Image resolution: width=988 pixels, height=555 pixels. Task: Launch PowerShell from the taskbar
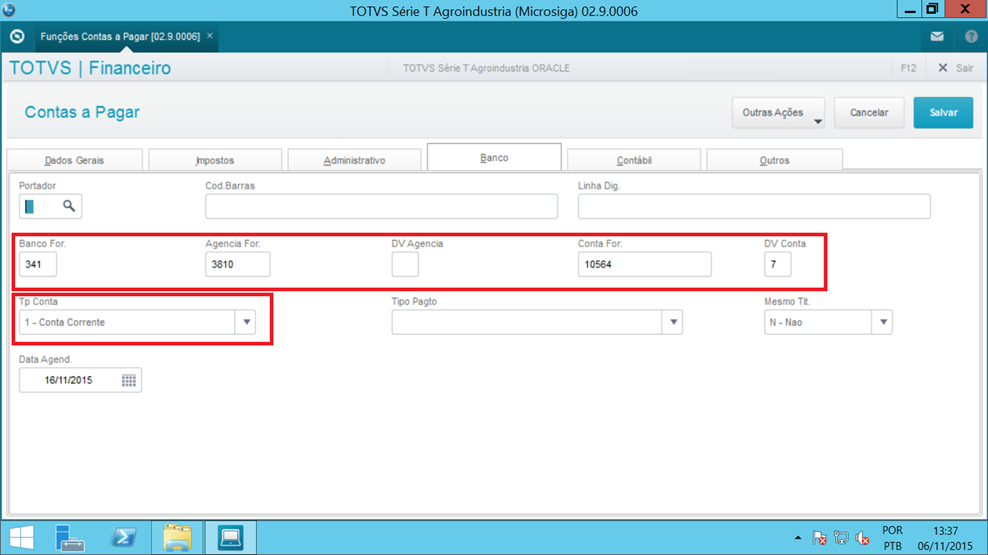(x=124, y=537)
